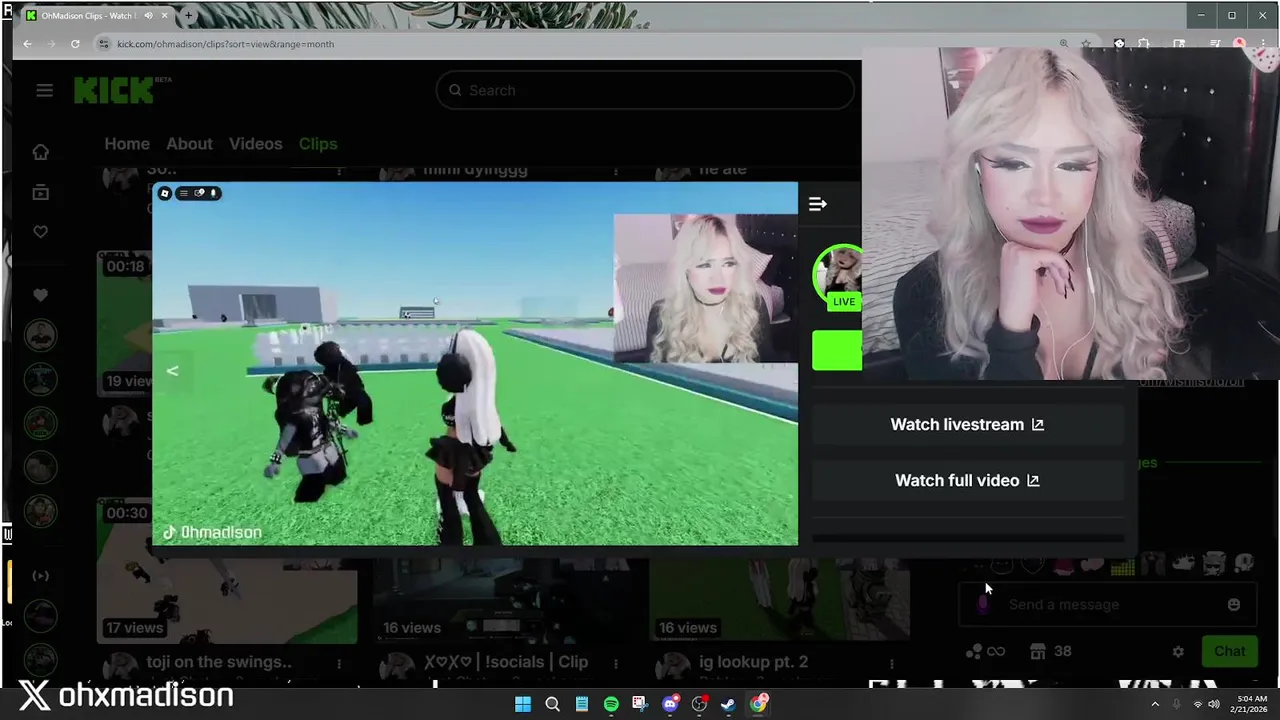The image size is (1280, 720).
Task: Open the clip titled ig lookup pt. 2
Action: coord(753,662)
